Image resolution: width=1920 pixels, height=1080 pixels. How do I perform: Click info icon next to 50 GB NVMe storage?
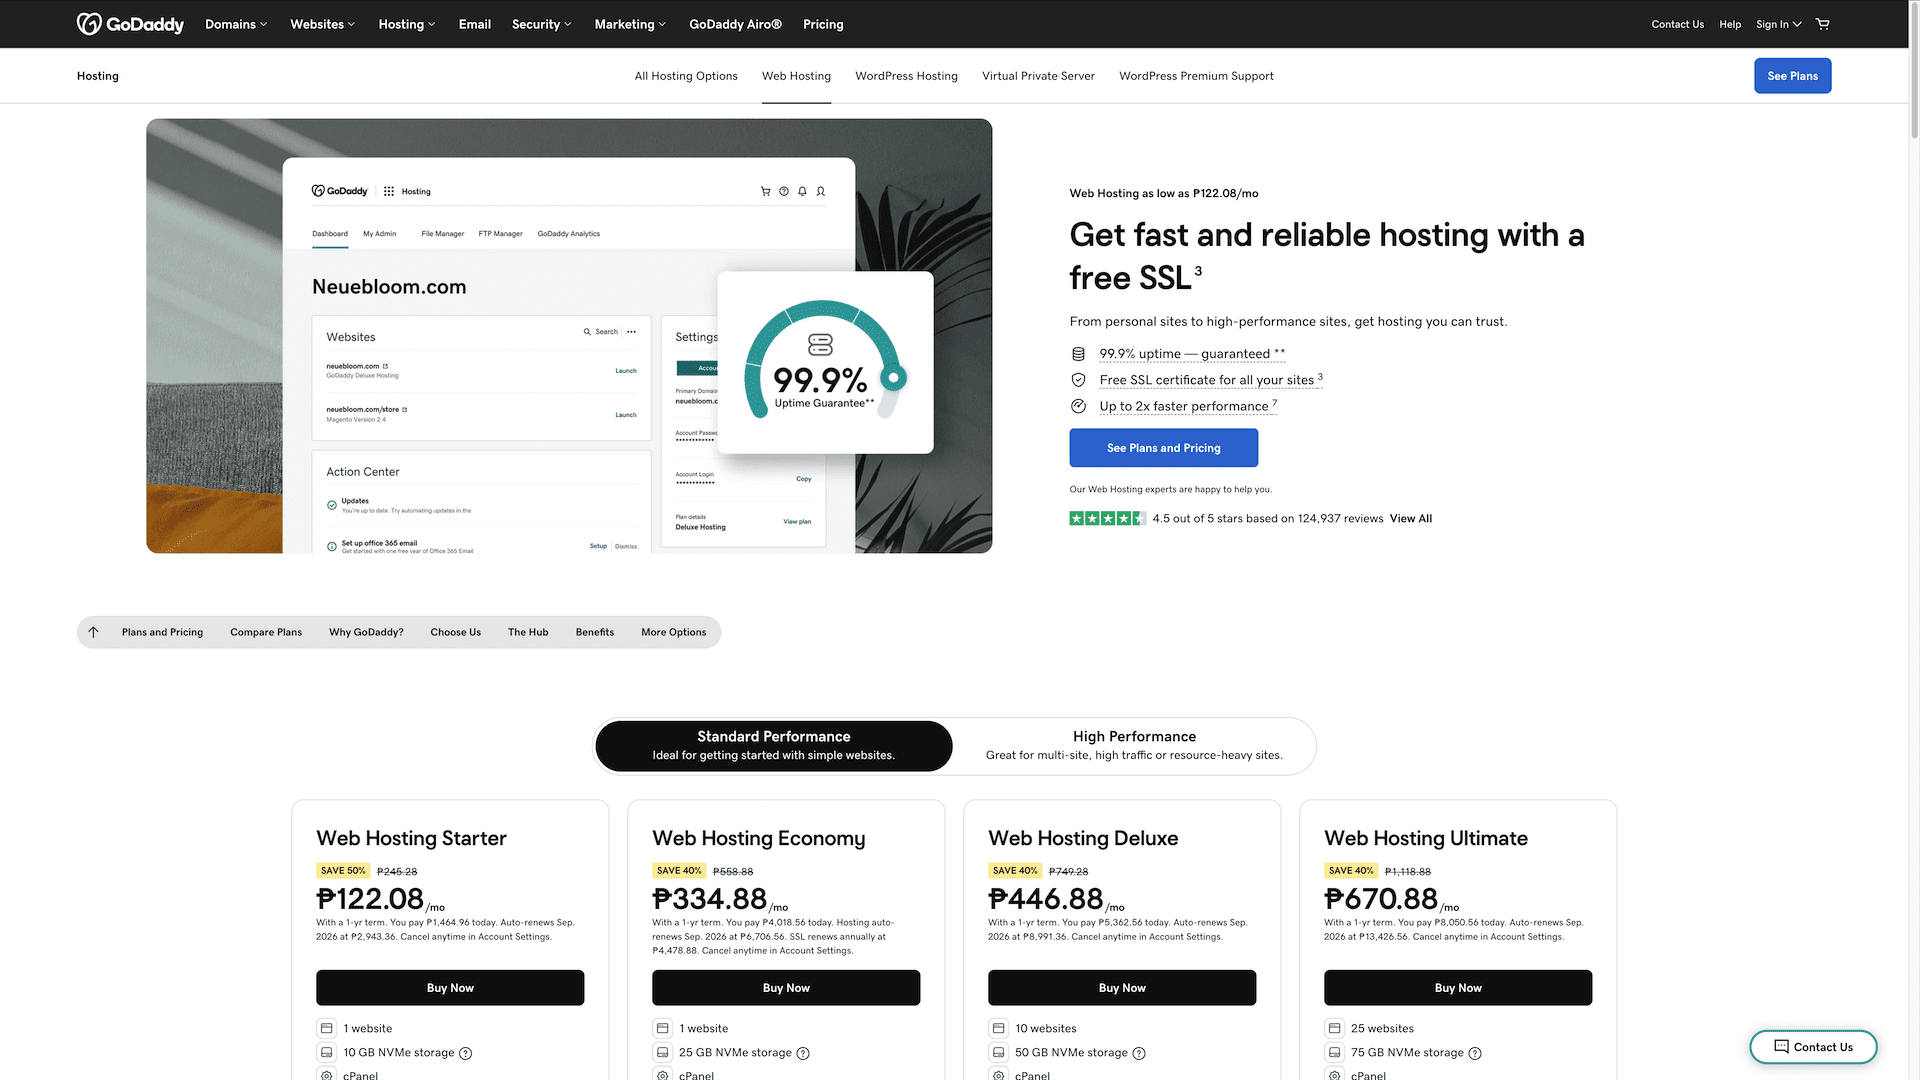(1139, 1053)
